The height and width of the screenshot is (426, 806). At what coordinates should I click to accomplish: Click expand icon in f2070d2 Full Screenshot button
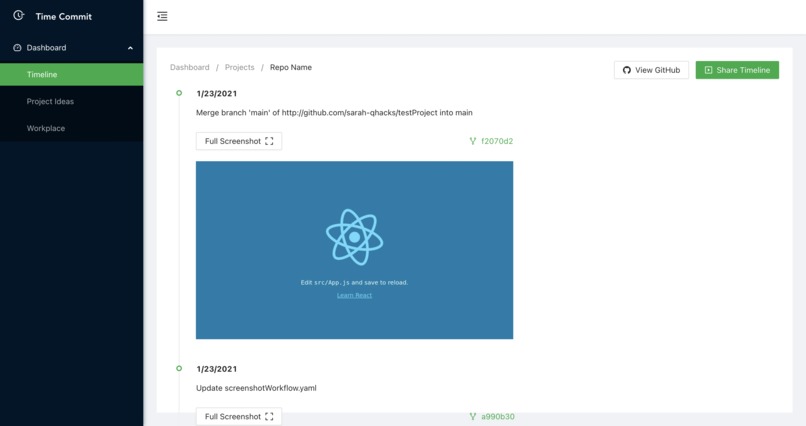(269, 141)
